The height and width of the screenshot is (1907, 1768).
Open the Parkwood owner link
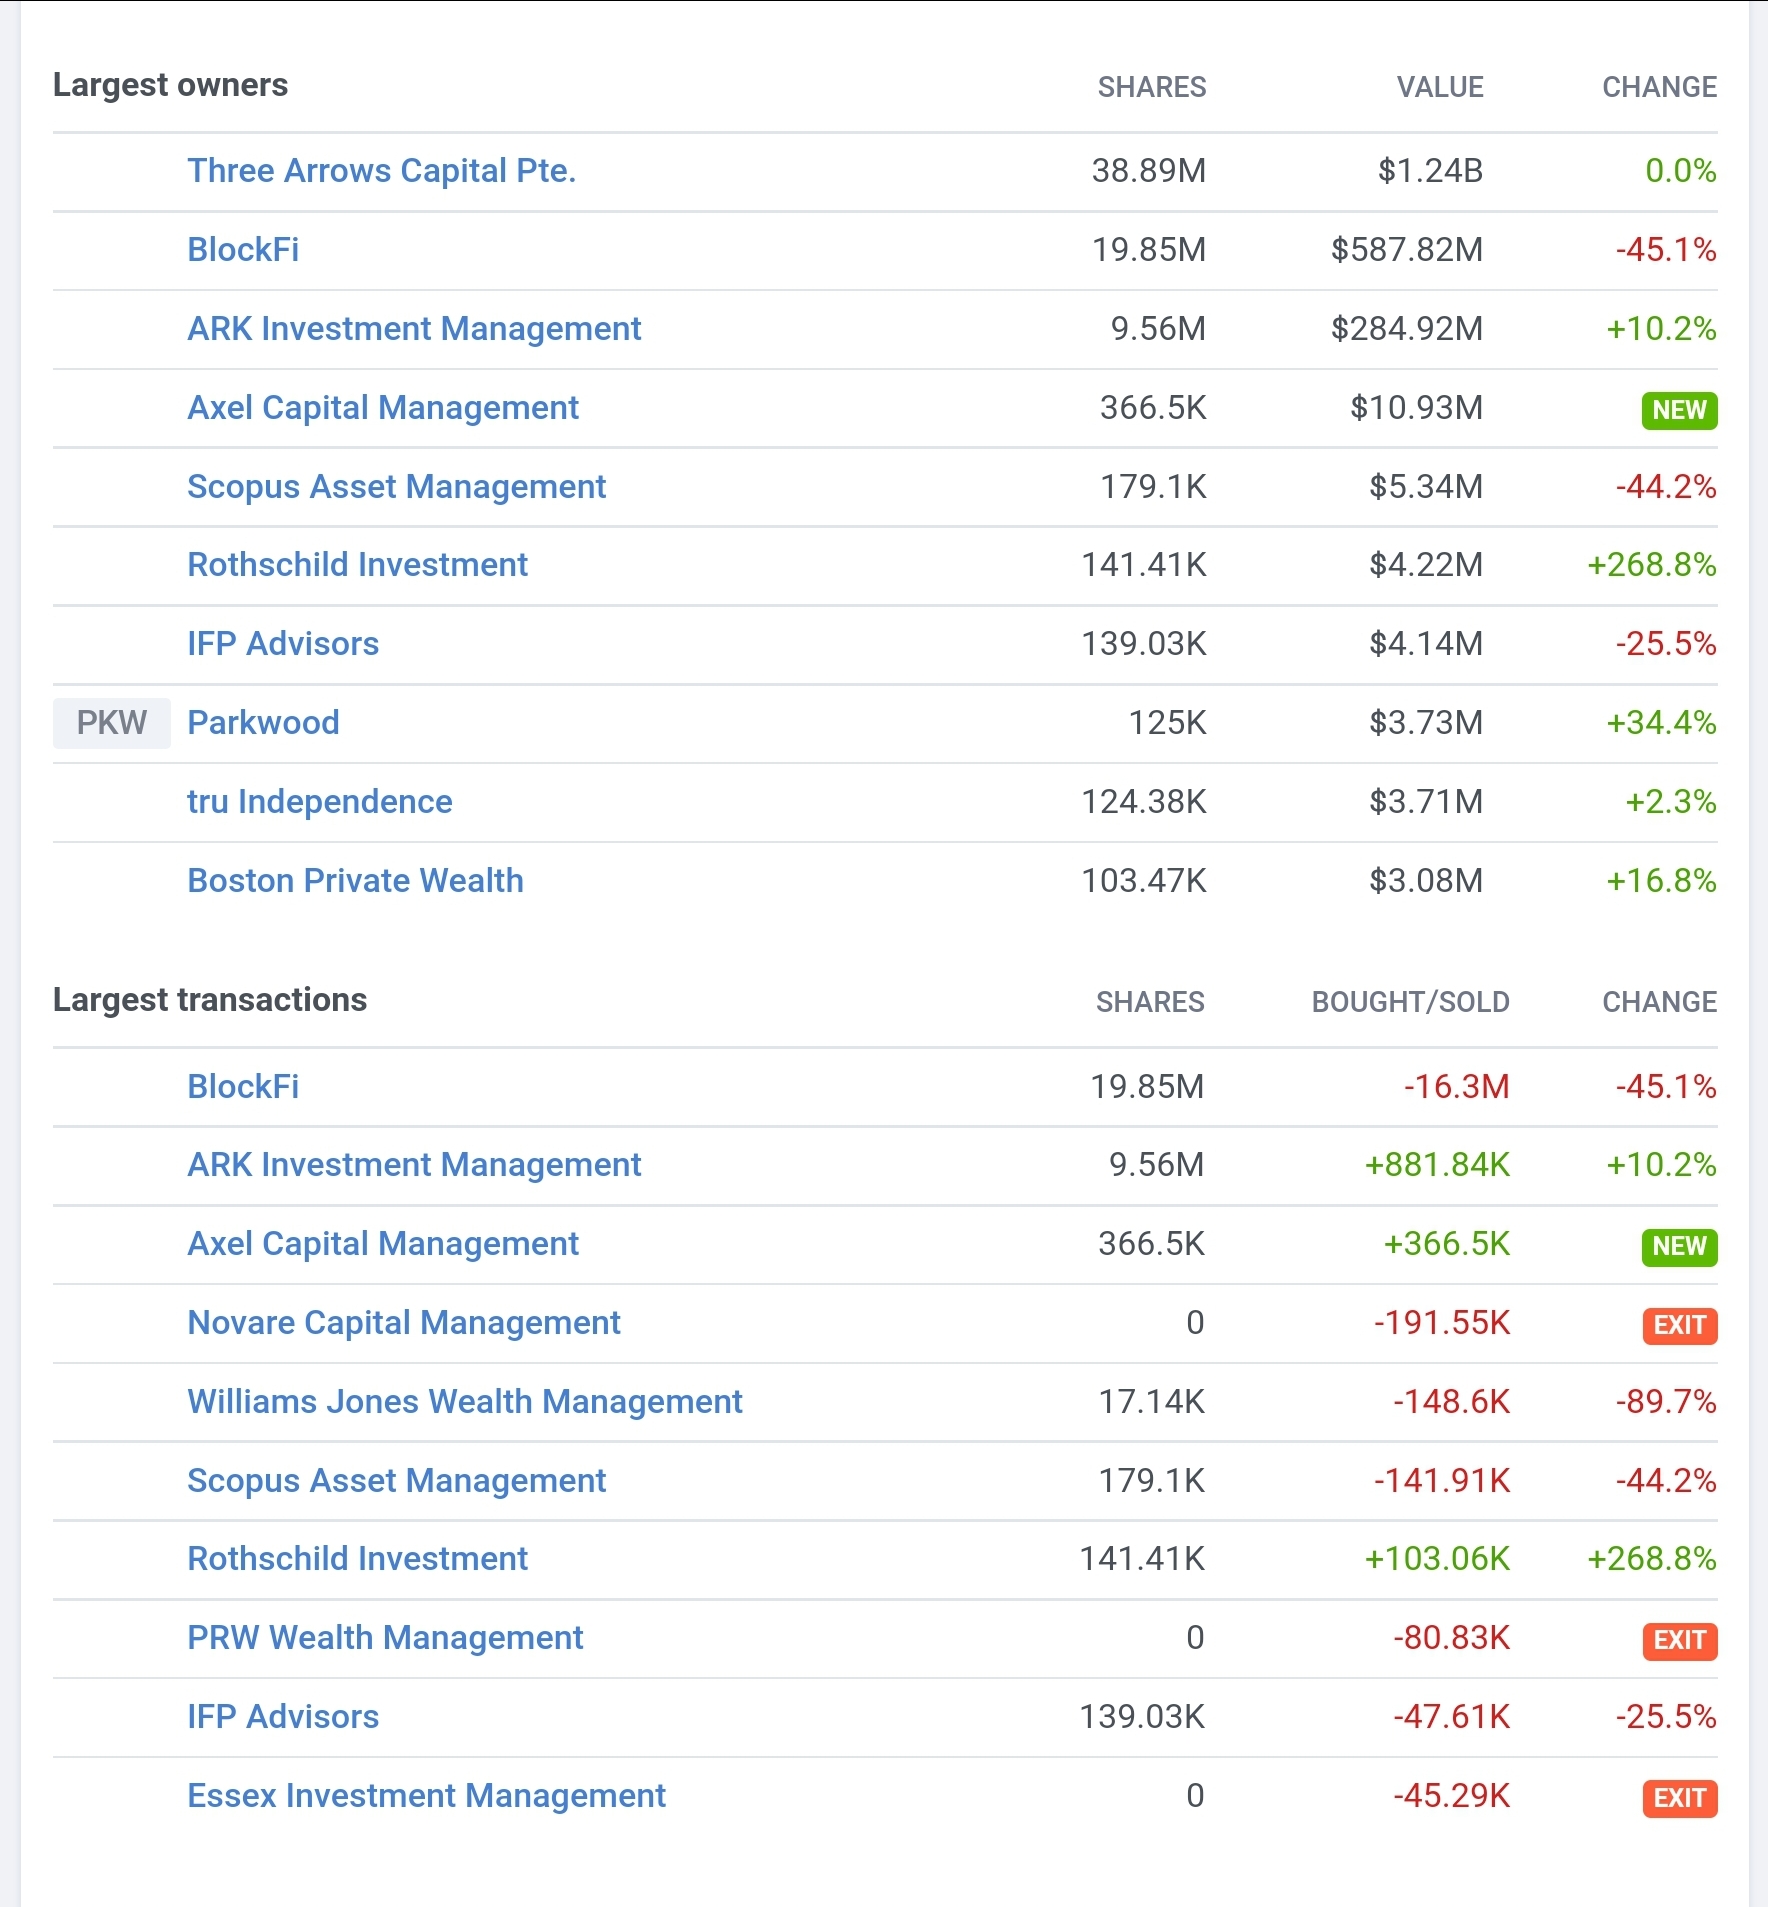[x=263, y=723]
